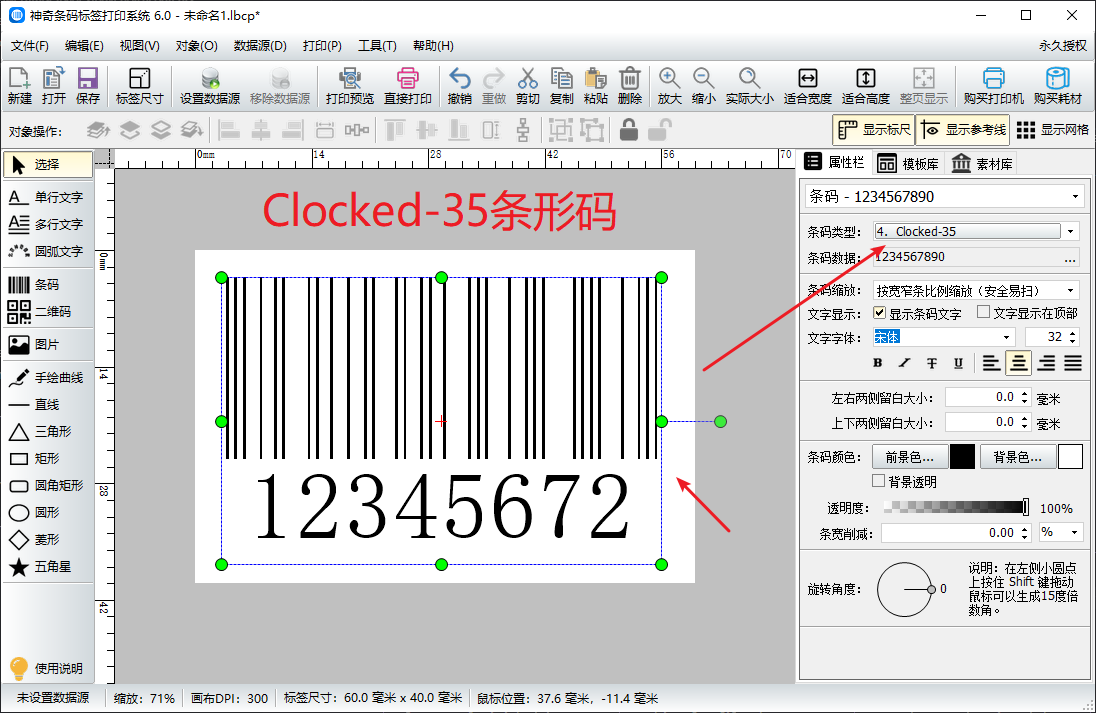Click the 选择 selection tool button
The image size is (1096, 713).
[48, 164]
